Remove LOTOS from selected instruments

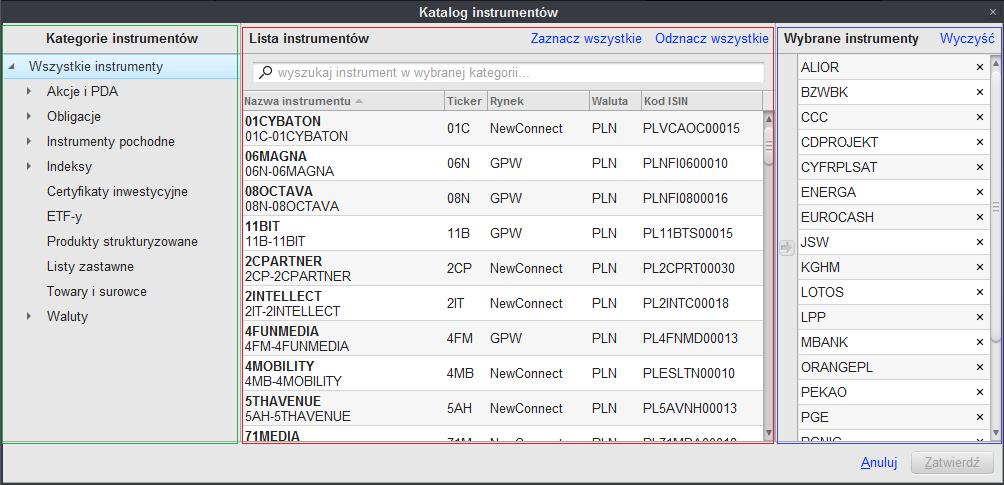(979, 292)
